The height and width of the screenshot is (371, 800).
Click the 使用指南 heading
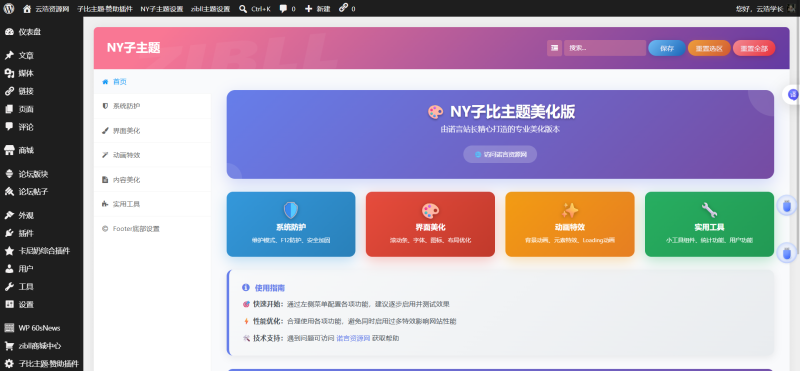point(270,288)
